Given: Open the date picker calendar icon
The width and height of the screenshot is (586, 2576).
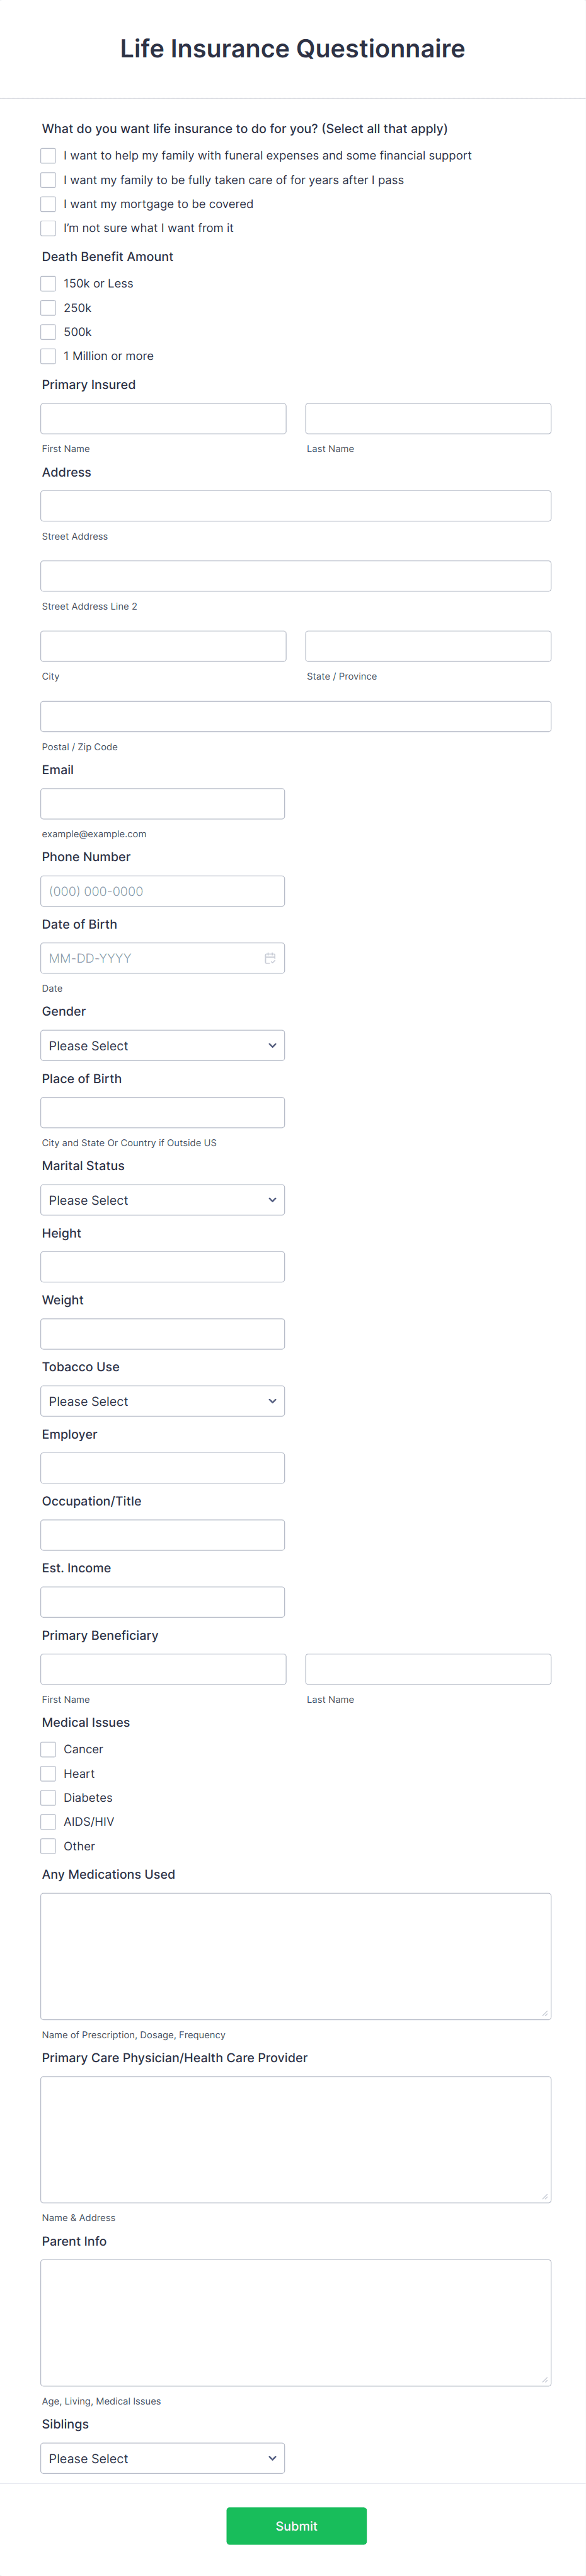Looking at the screenshot, I should (x=270, y=957).
